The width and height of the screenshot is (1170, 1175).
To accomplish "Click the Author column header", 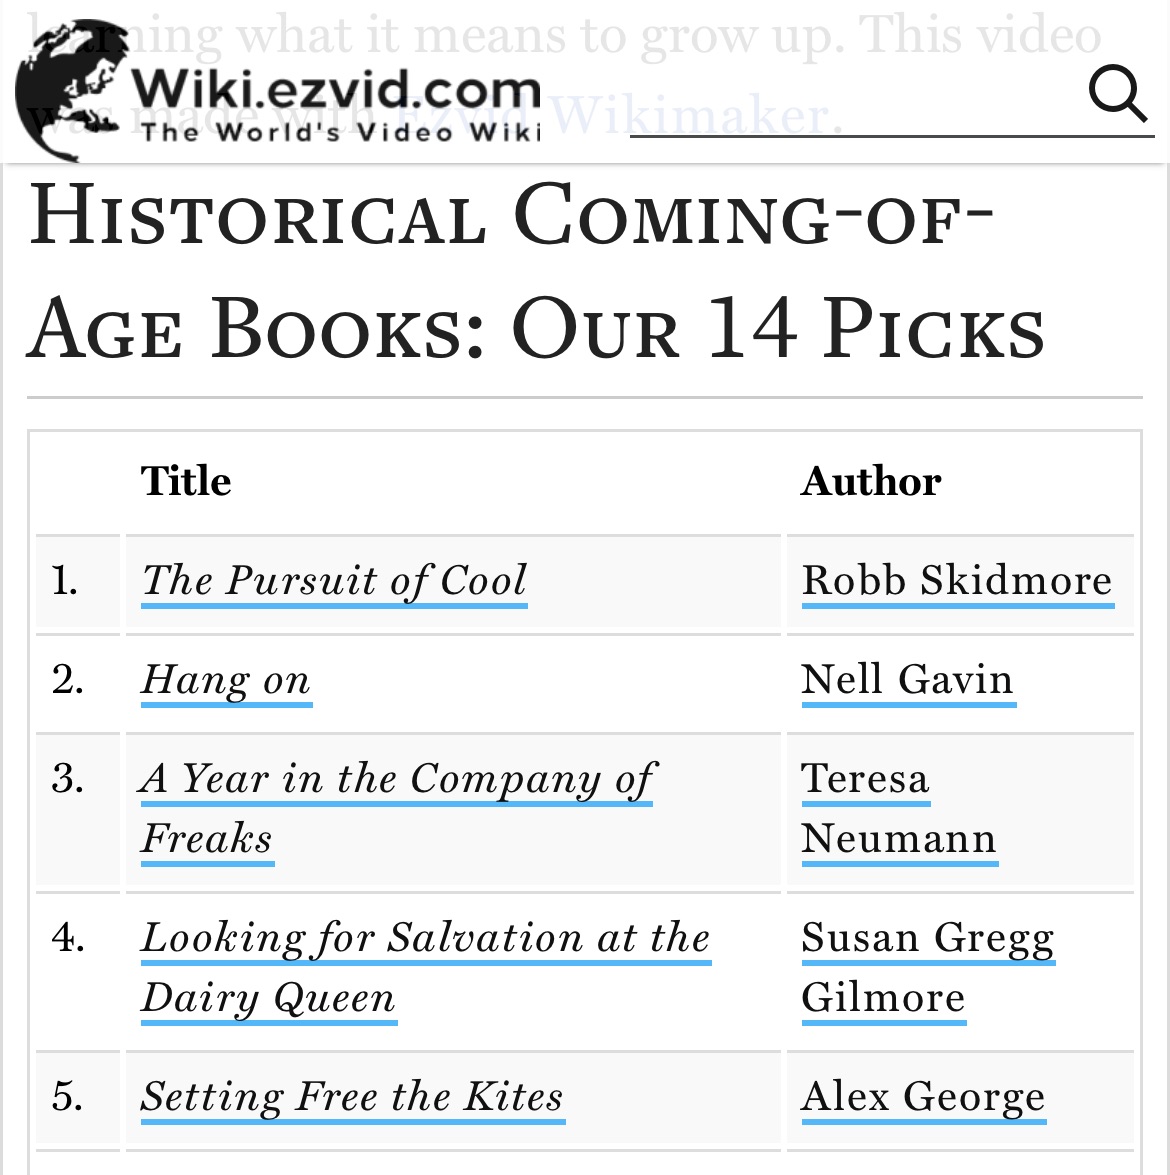I will pos(871,482).
